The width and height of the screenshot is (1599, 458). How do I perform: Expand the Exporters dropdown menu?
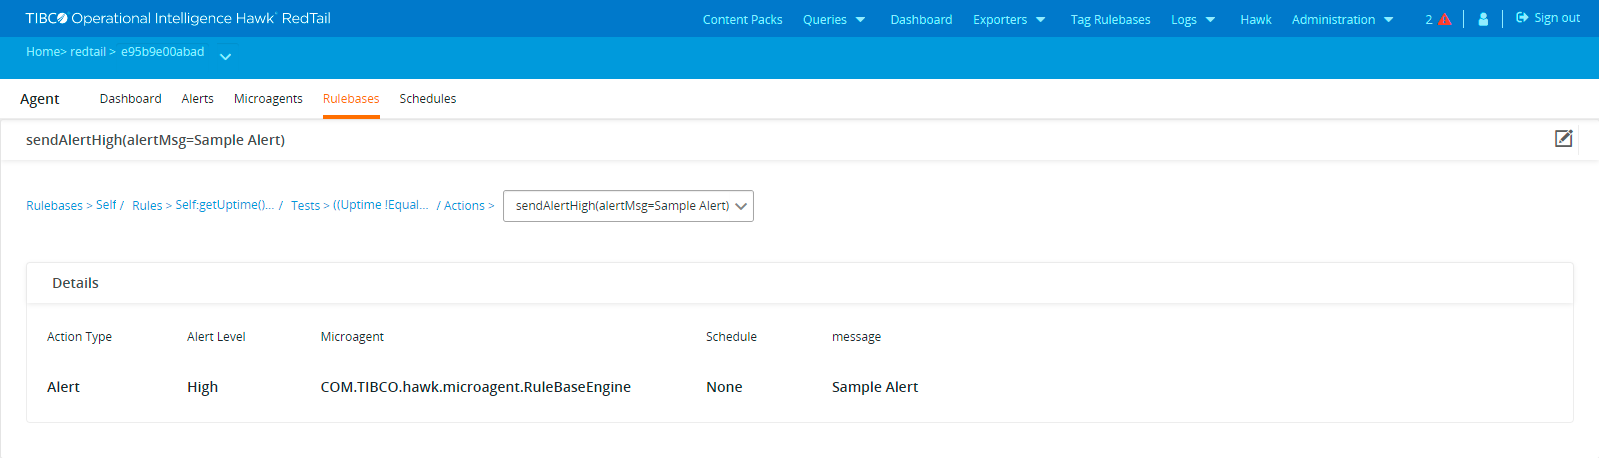coord(1009,20)
